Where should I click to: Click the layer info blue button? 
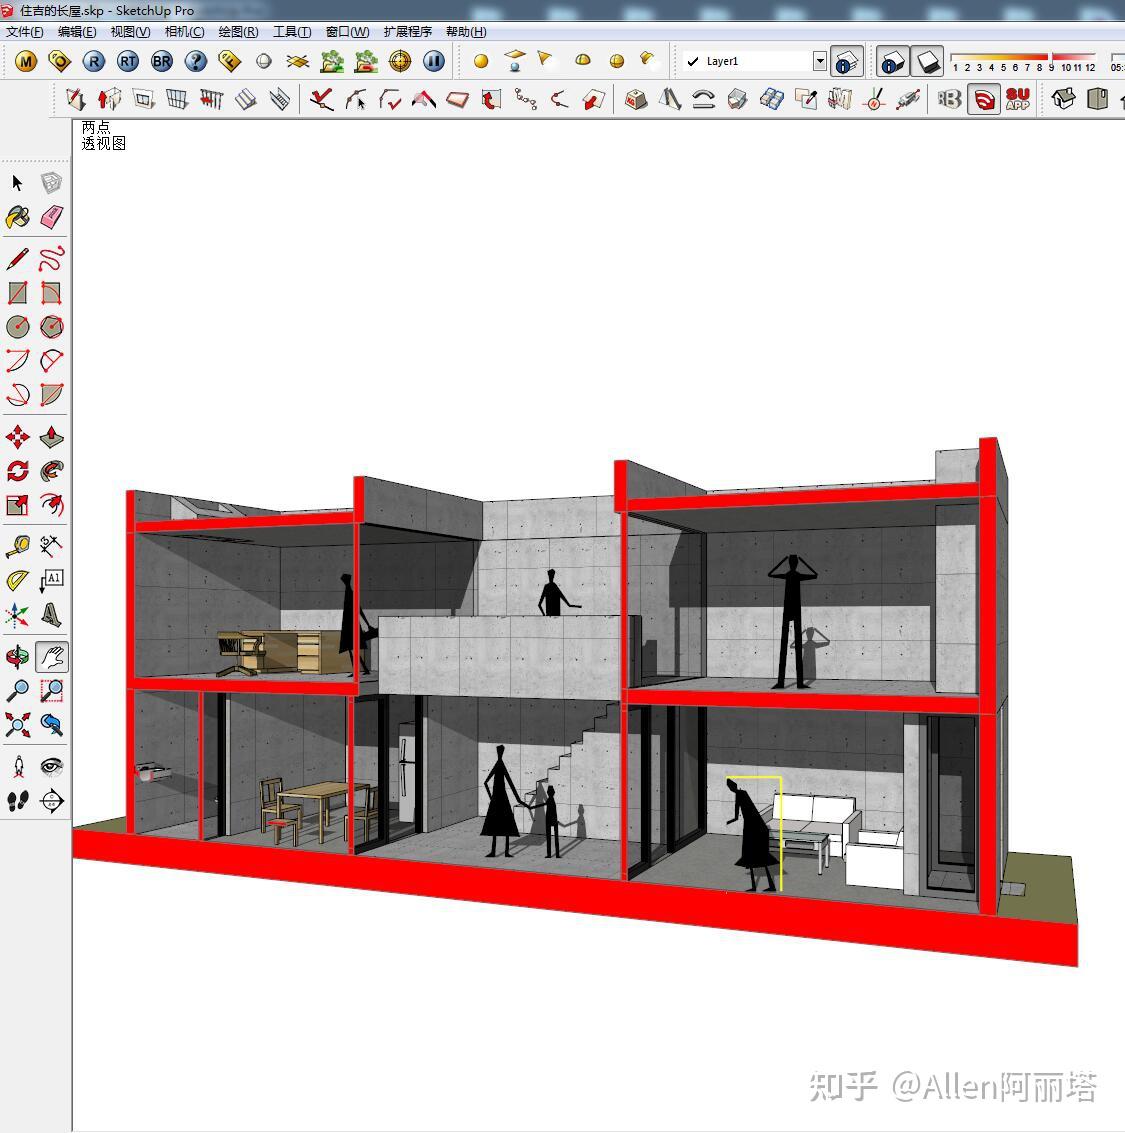pos(846,61)
